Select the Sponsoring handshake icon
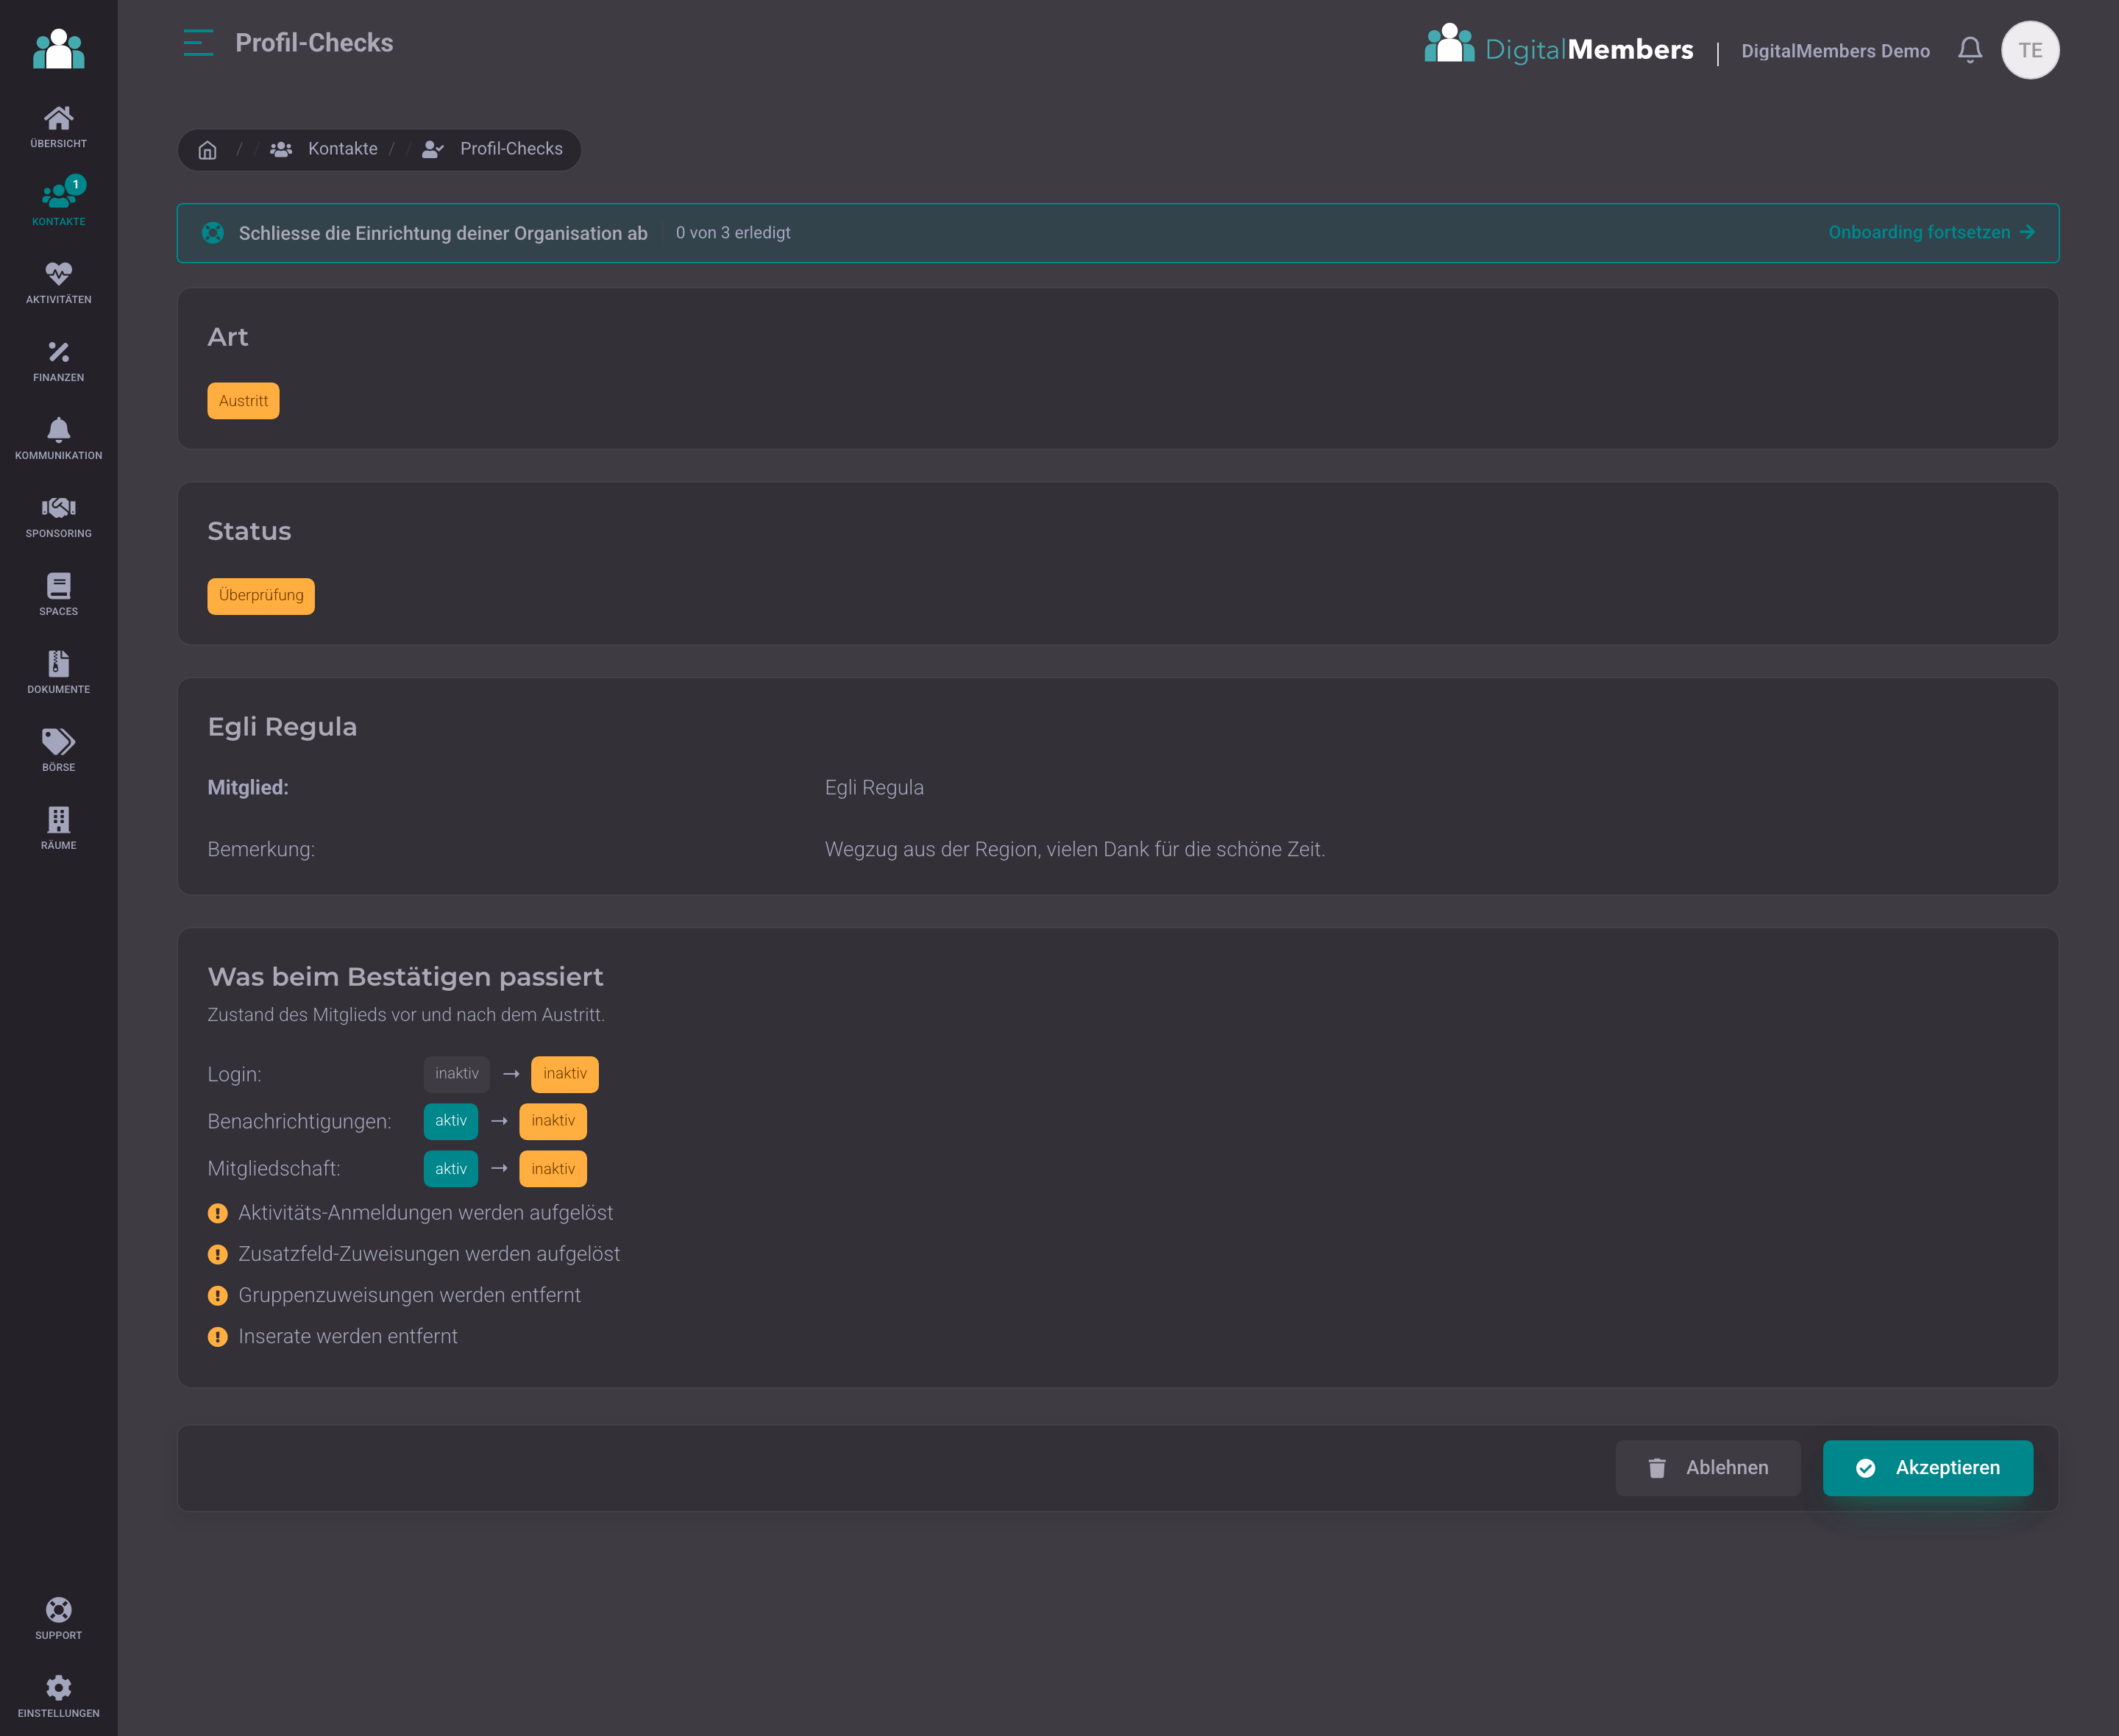 pyautogui.click(x=58, y=507)
